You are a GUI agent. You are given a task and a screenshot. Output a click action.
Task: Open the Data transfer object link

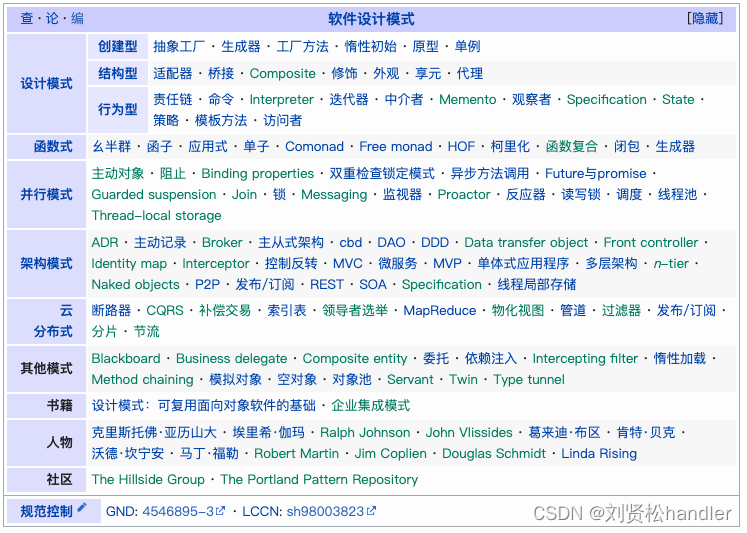526,242
